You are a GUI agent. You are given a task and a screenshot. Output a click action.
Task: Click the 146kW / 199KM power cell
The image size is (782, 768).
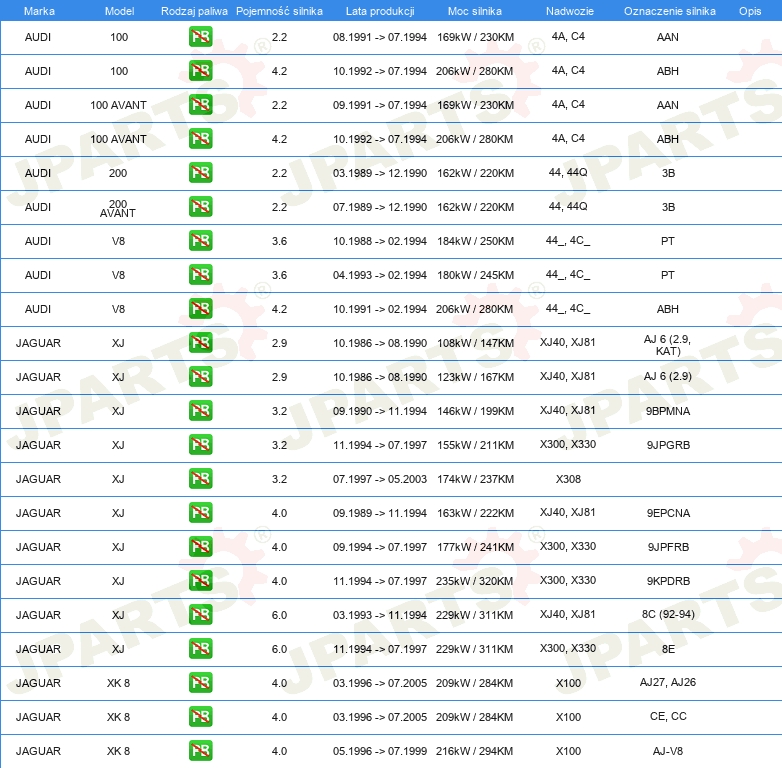[475, 411]
